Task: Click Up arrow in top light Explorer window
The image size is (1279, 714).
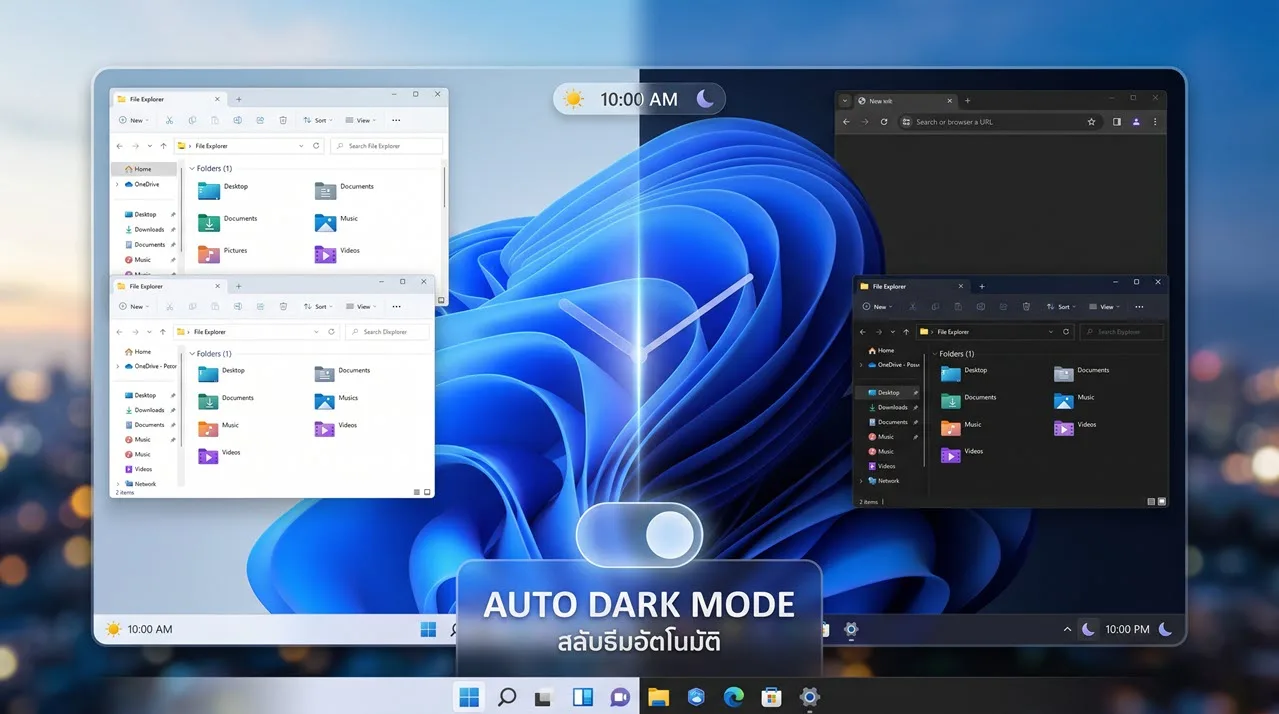Action: 163,146
